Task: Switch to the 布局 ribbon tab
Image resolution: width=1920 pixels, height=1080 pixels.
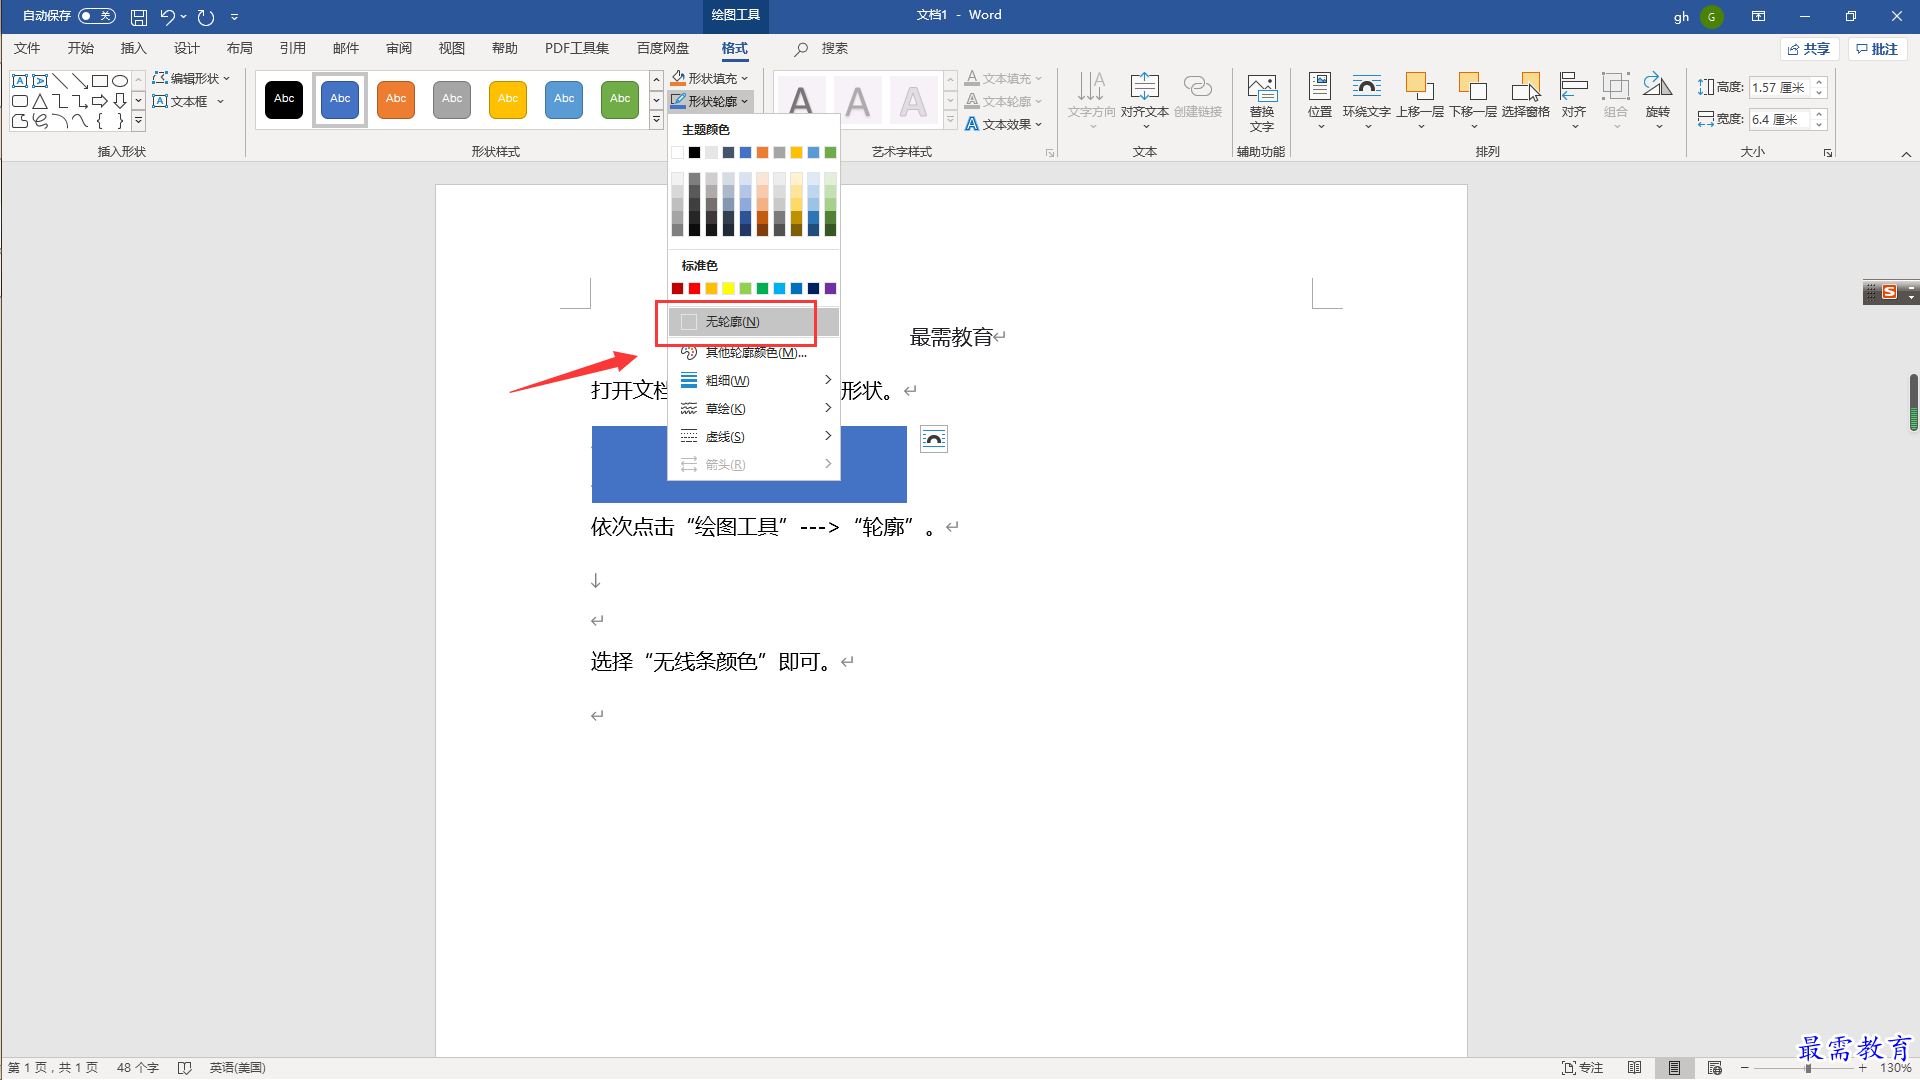Action: point(239,48)
